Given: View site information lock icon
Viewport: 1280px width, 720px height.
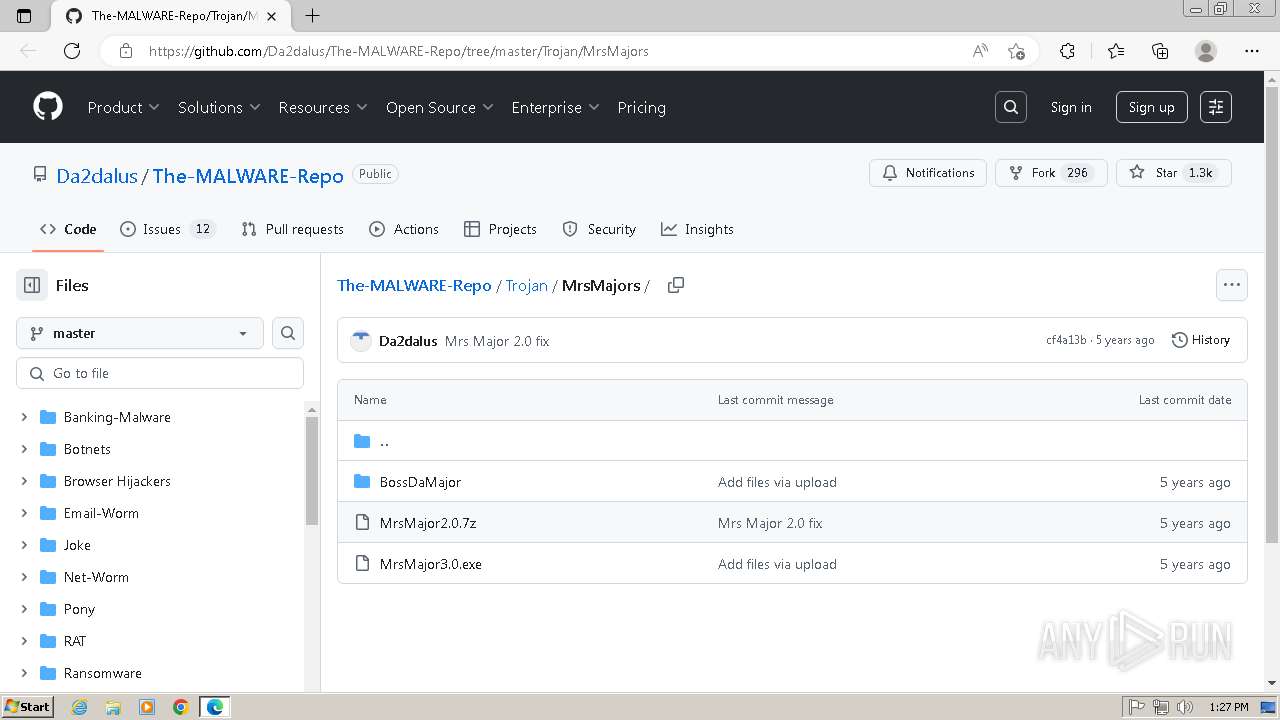Looking at the screenshot, I should click(125, 51).
